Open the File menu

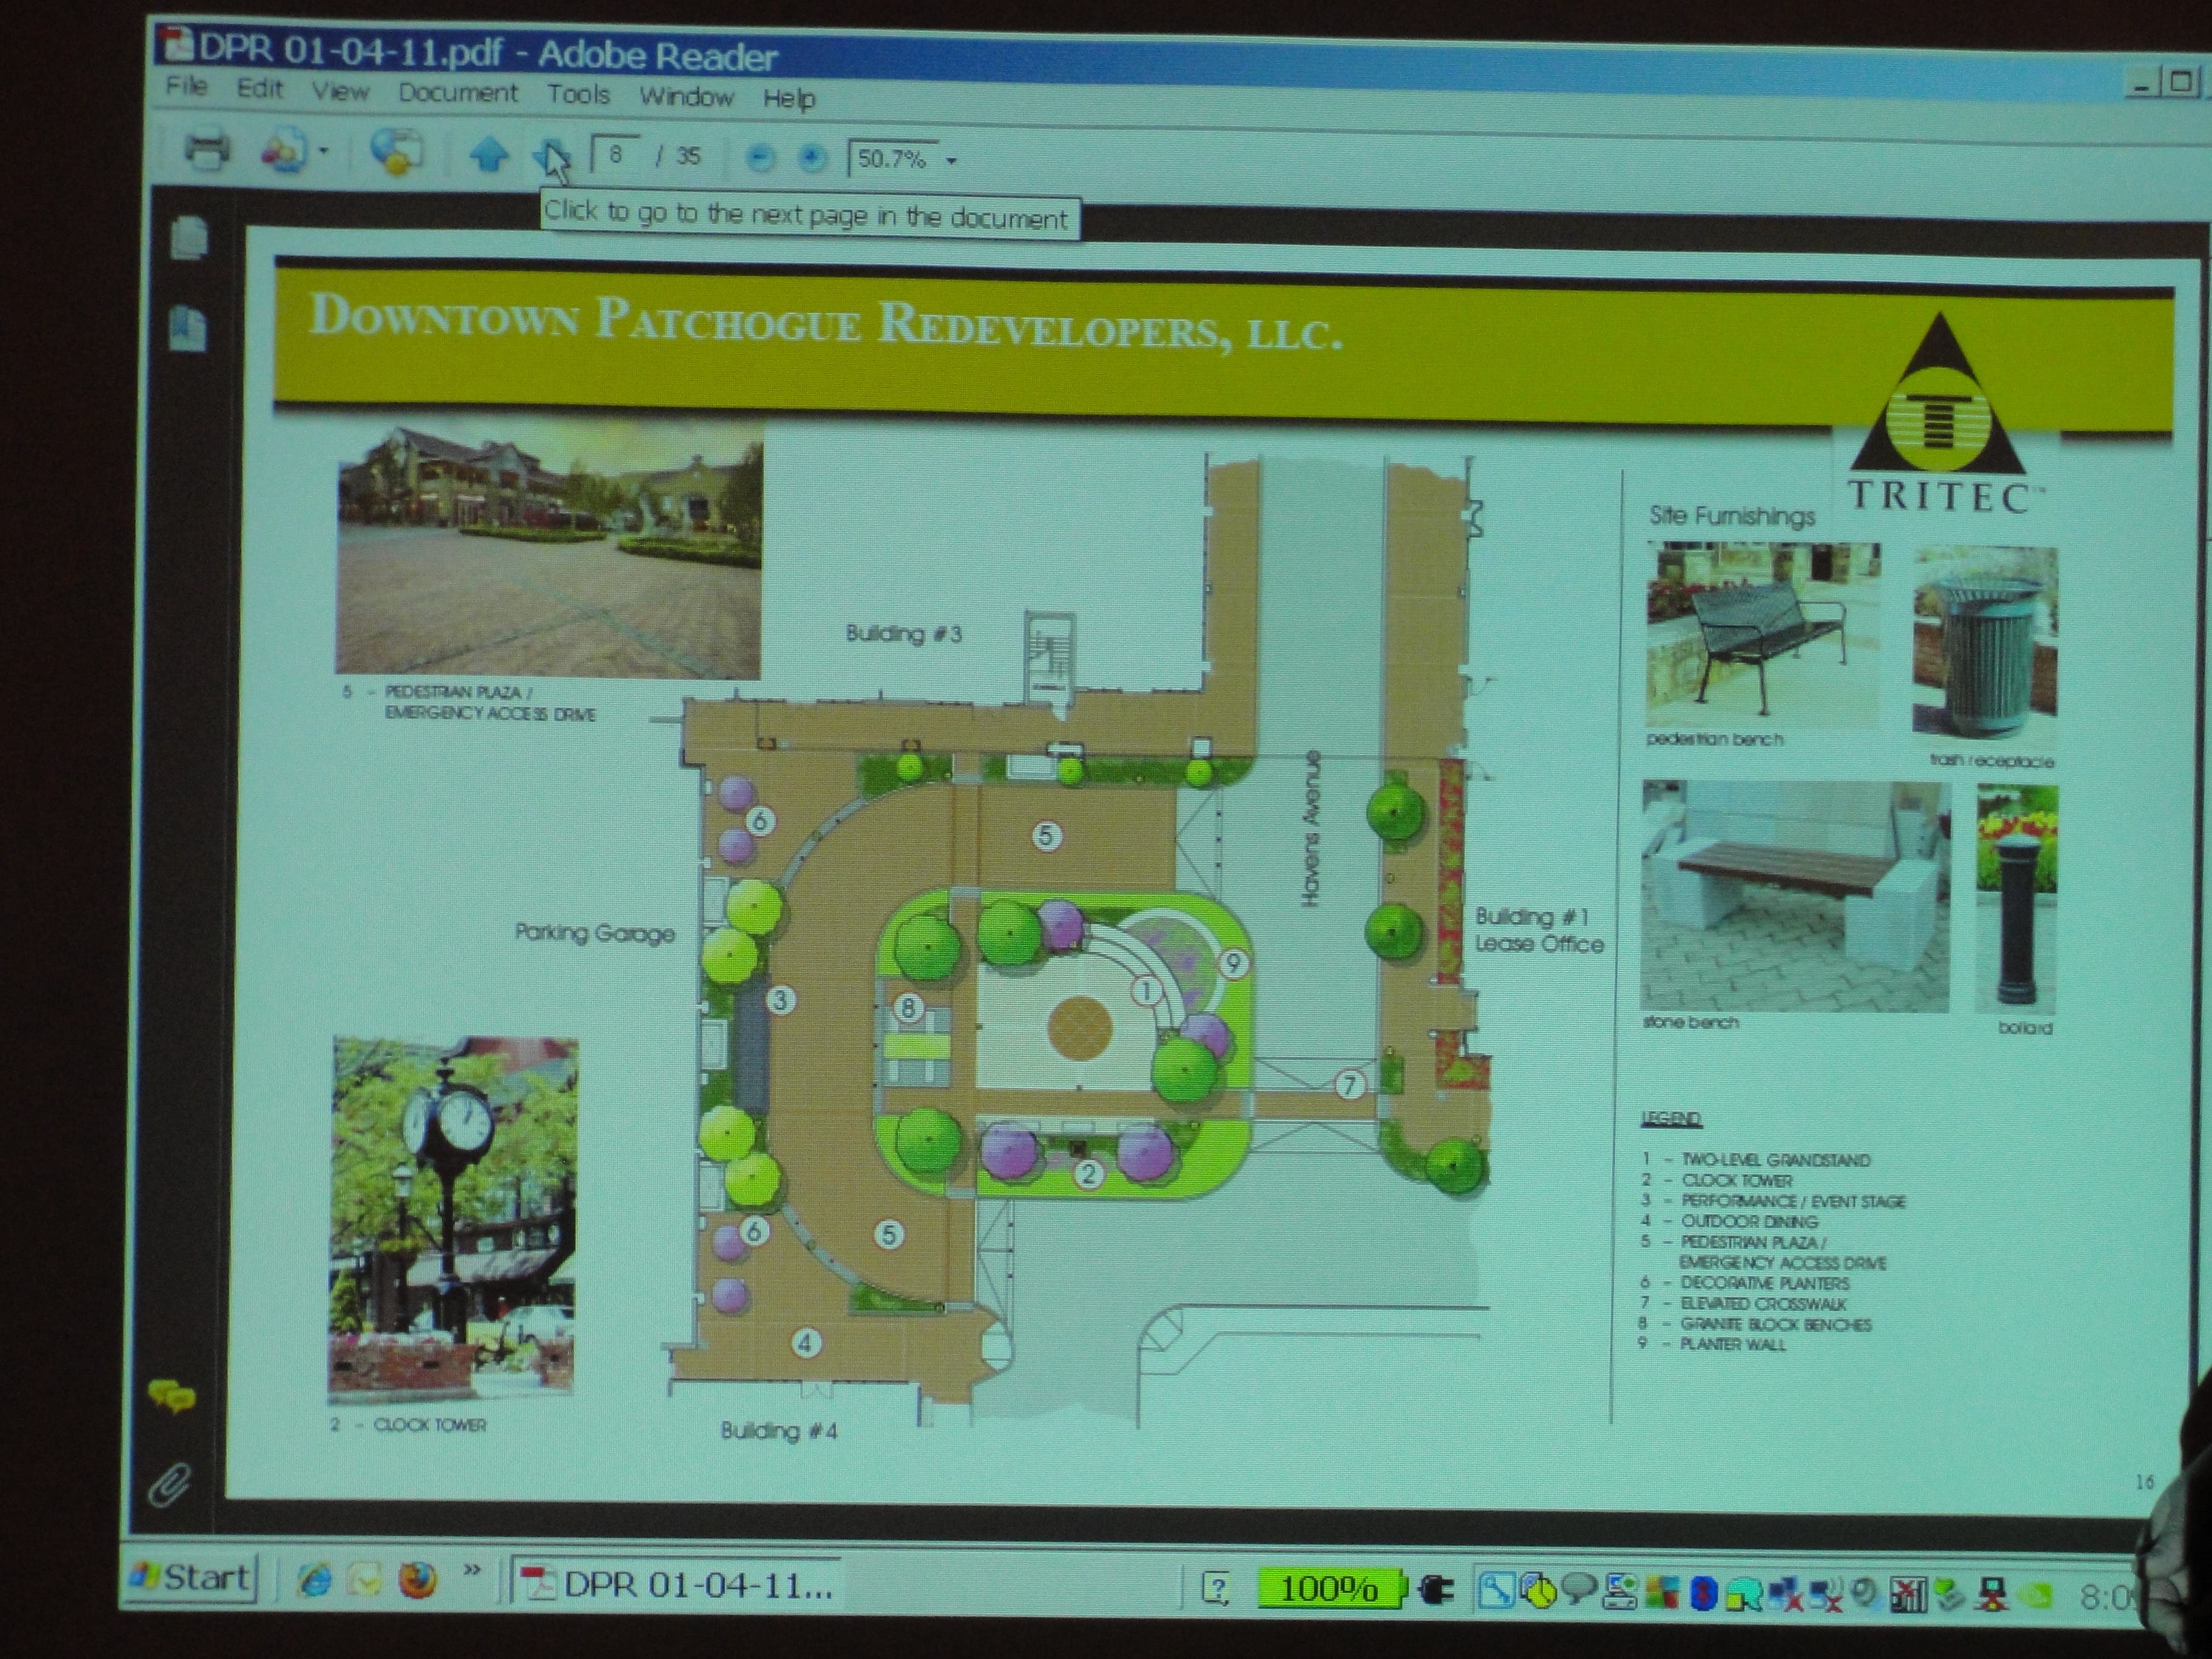coord(186,86)
